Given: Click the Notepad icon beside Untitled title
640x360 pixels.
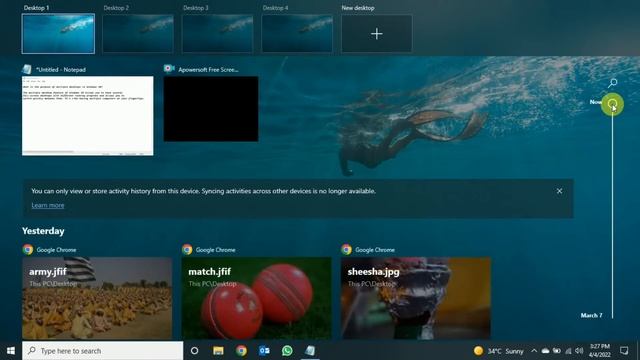Looking at the screenshot, I should [27, 69].
